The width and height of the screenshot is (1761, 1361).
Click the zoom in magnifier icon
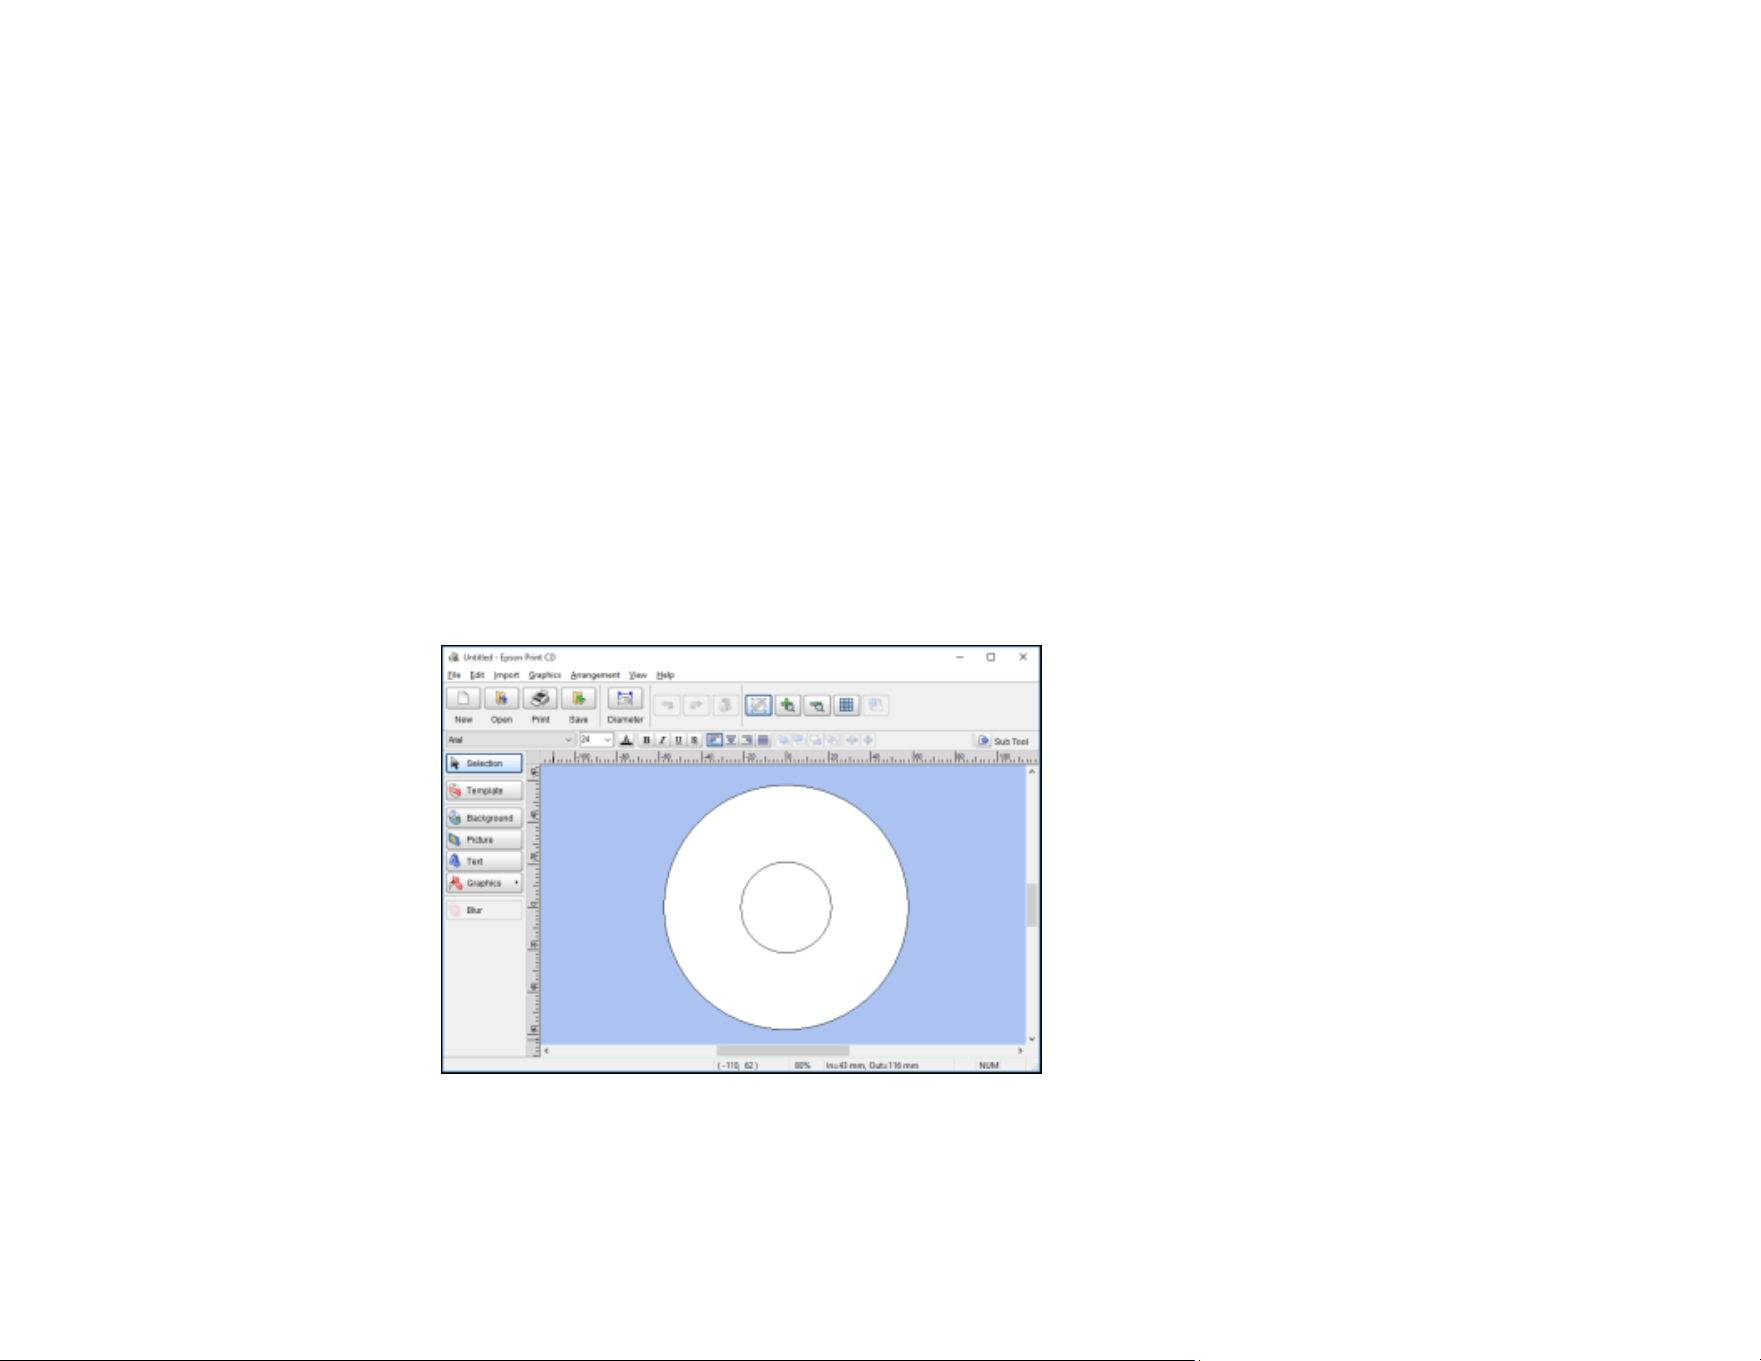click(788, 705)
